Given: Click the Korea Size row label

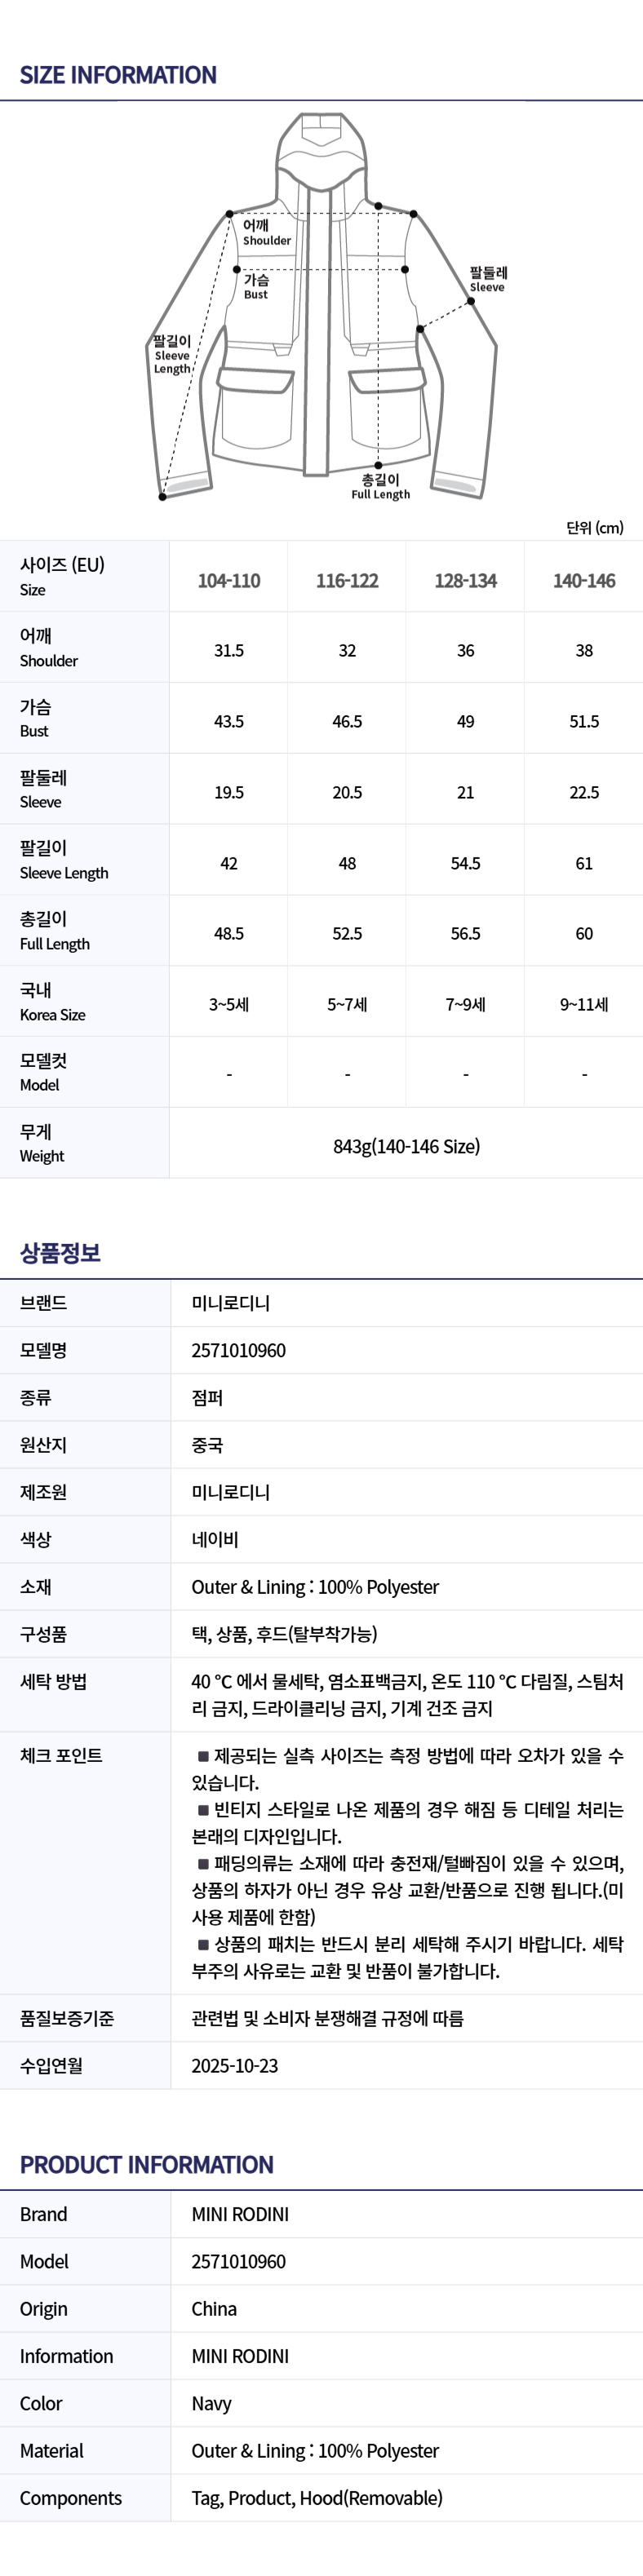Looking at the screenshot, I should coord(52,1002).
